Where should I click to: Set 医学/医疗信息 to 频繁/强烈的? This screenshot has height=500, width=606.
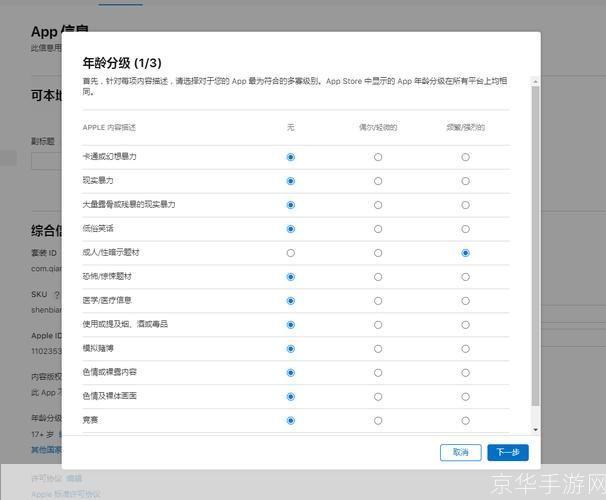[x=465, y=301]
